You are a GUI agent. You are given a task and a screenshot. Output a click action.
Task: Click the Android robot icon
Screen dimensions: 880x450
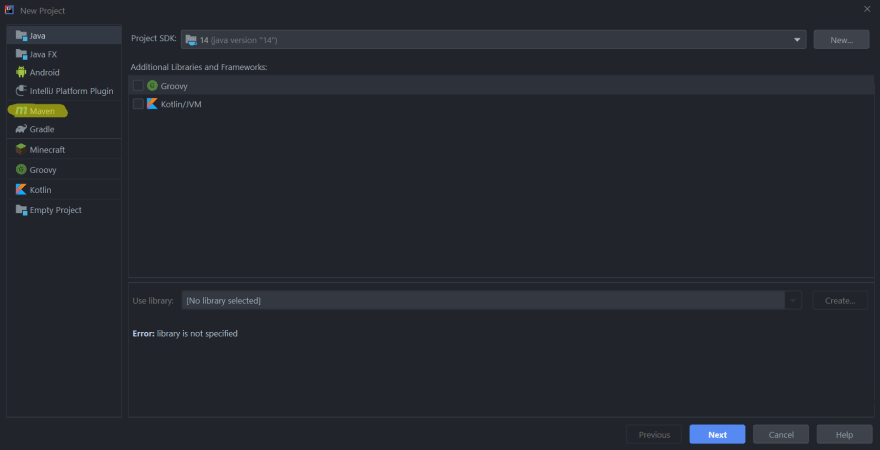(x=21, y=72)
